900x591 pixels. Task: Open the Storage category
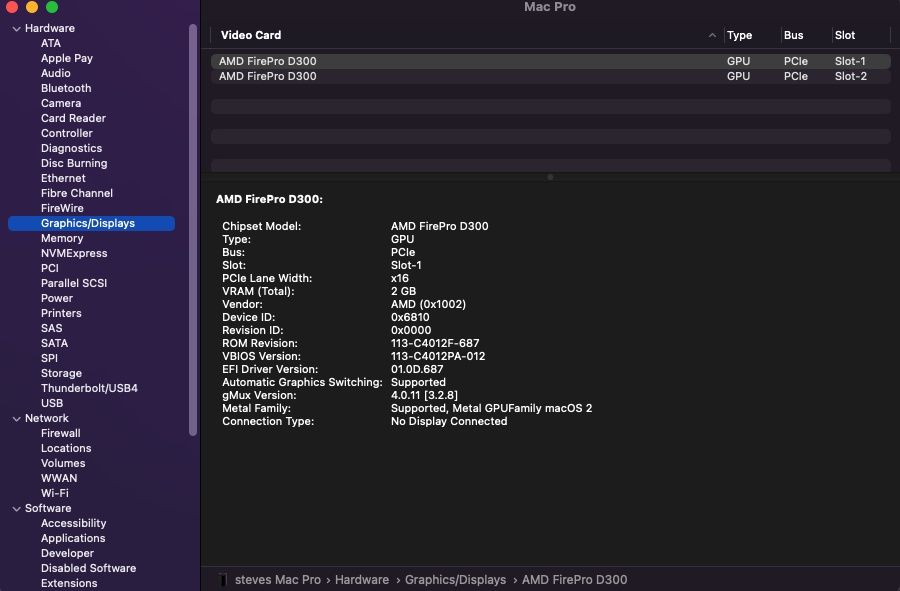(61, 373)
